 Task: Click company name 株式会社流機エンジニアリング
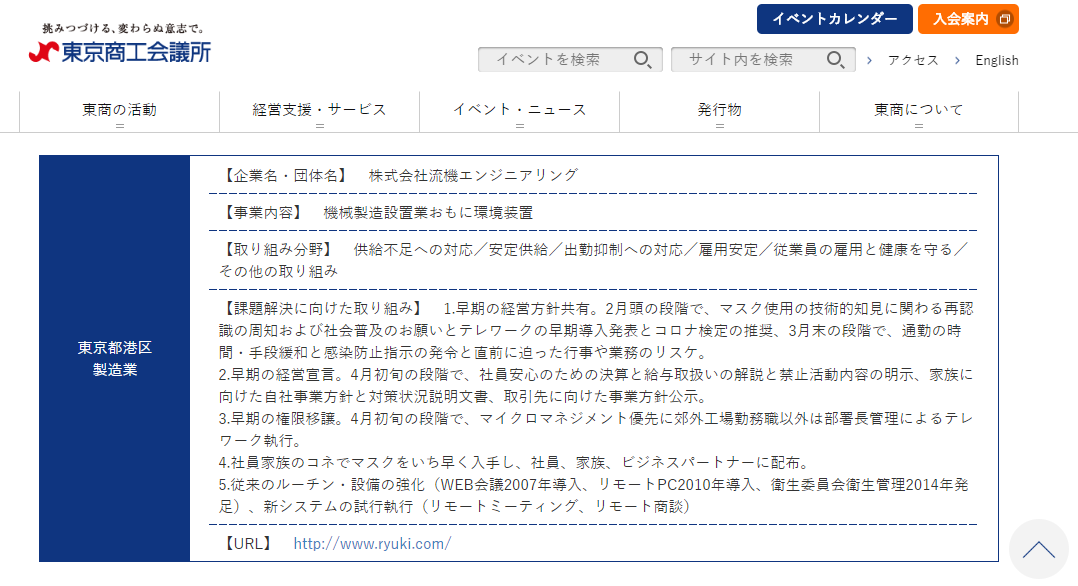point(473,175)
